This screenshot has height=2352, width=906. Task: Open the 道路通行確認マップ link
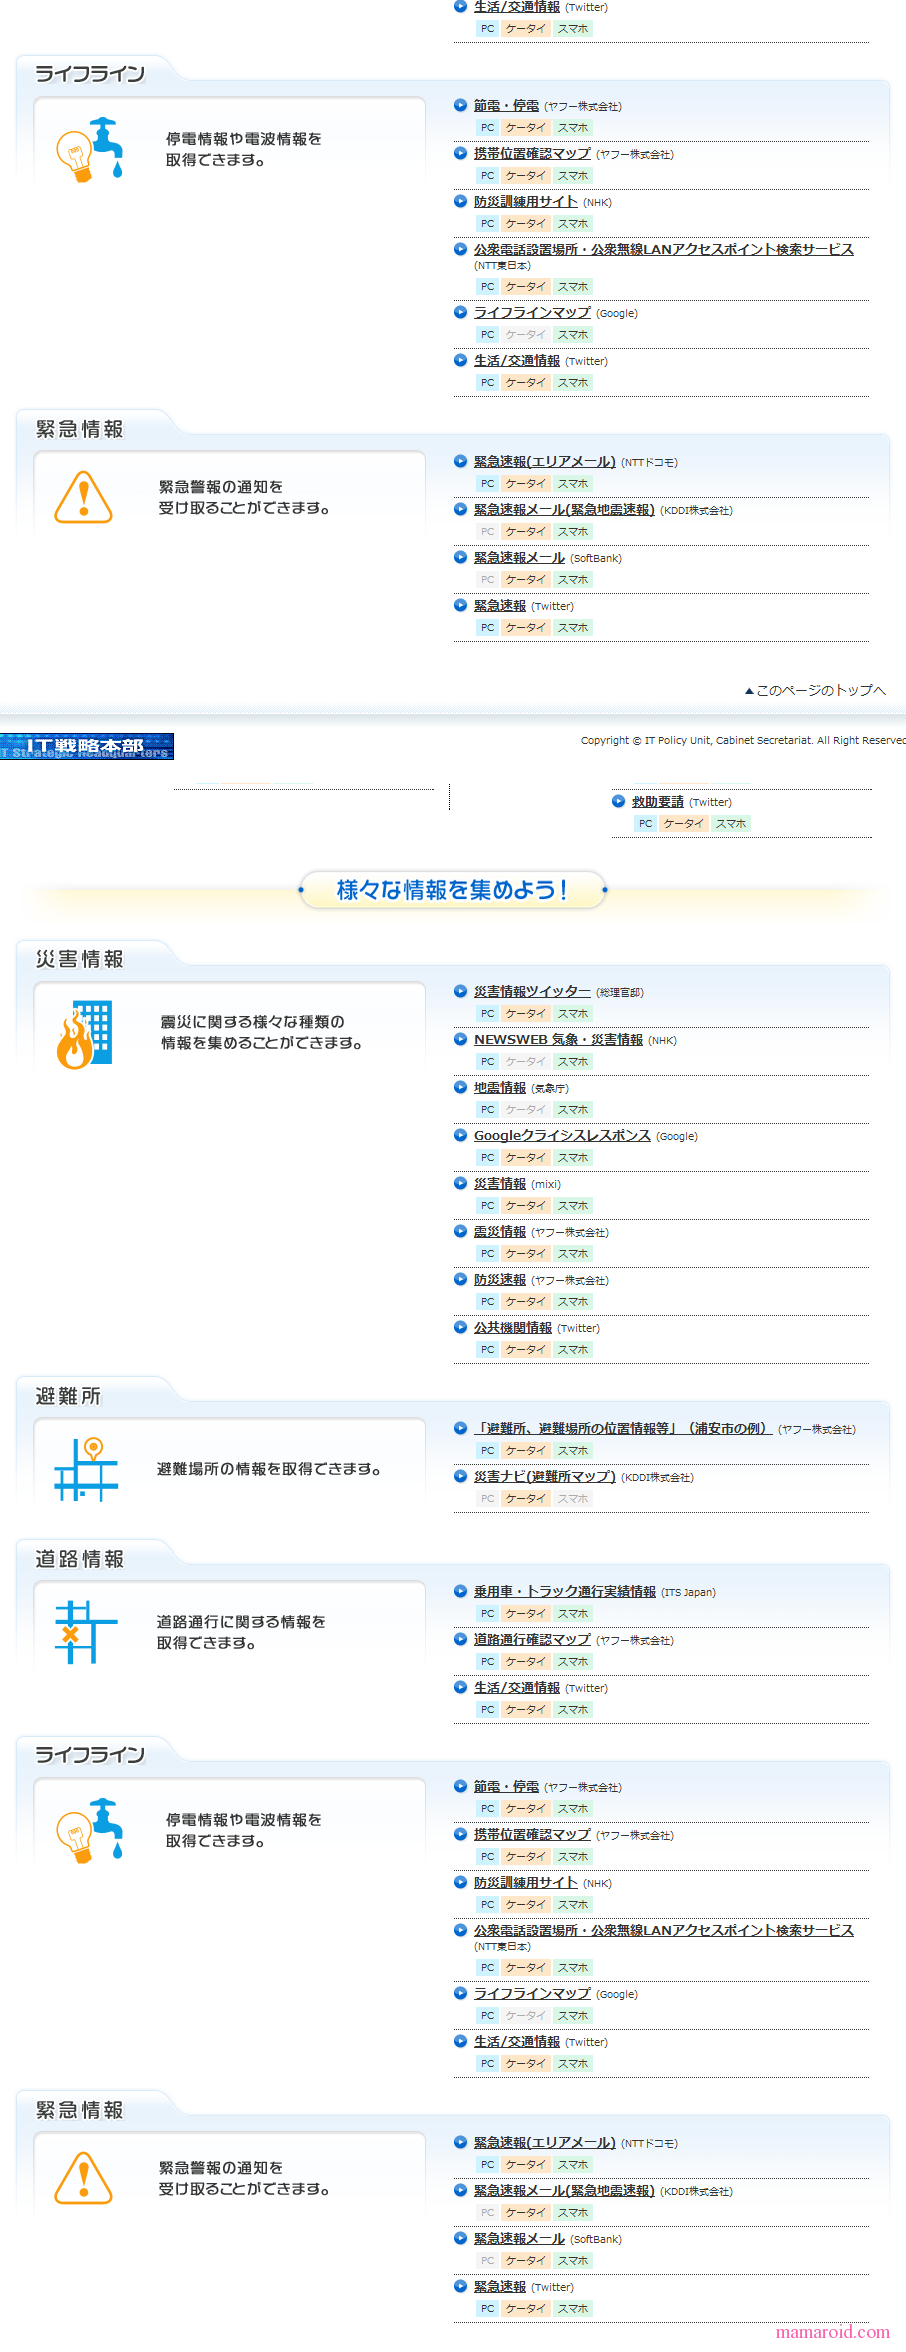coord(532,1640)
